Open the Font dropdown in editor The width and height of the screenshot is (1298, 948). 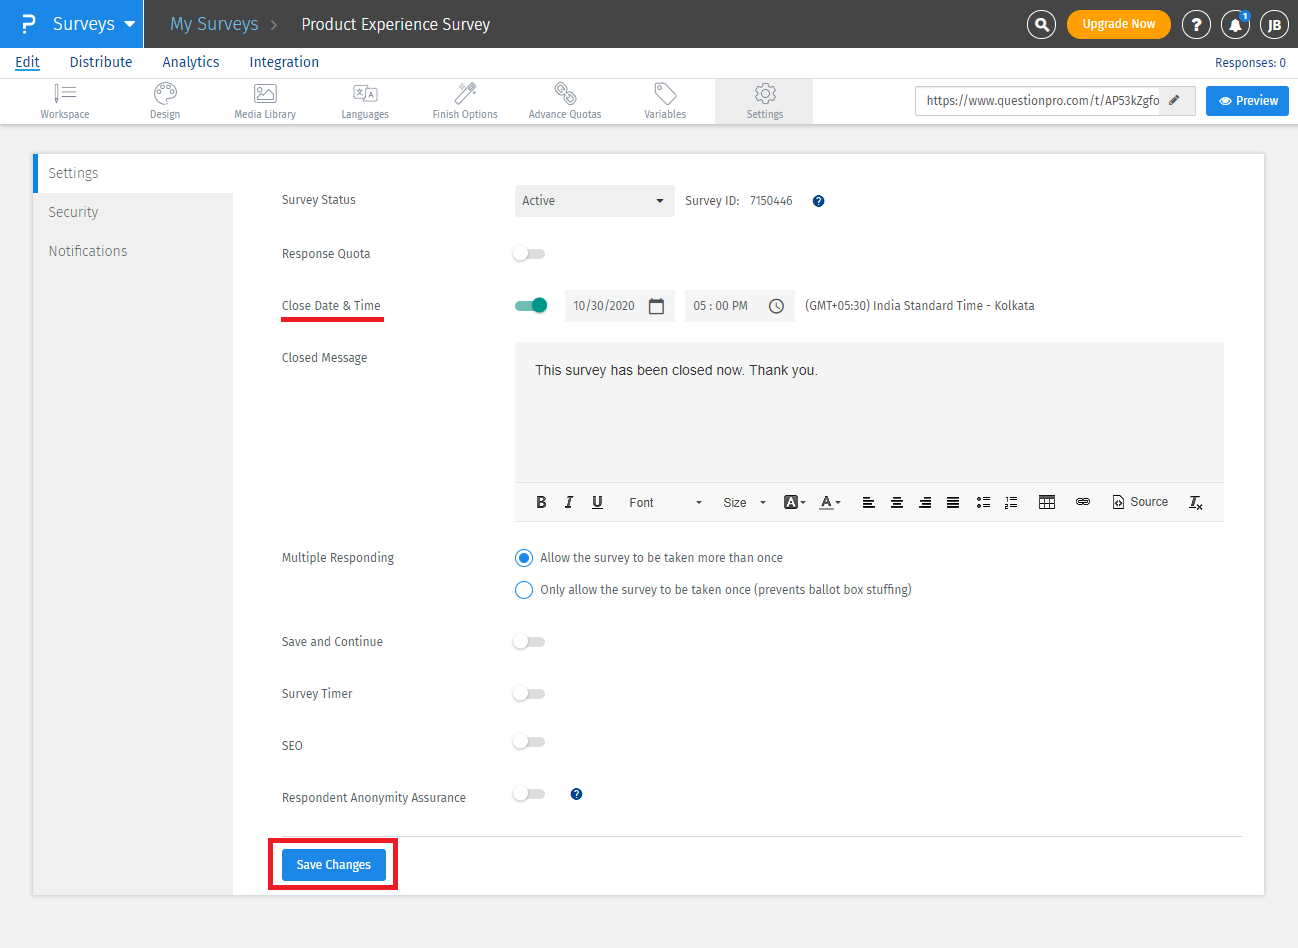[x=665, y=502]
